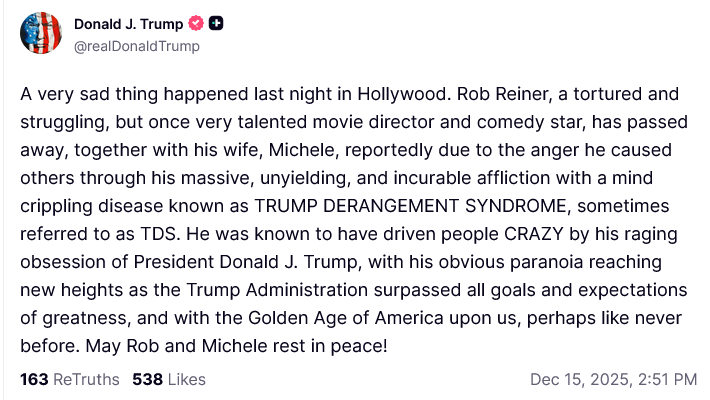Open the Donald J. Trump display name

tap(127, 23)
